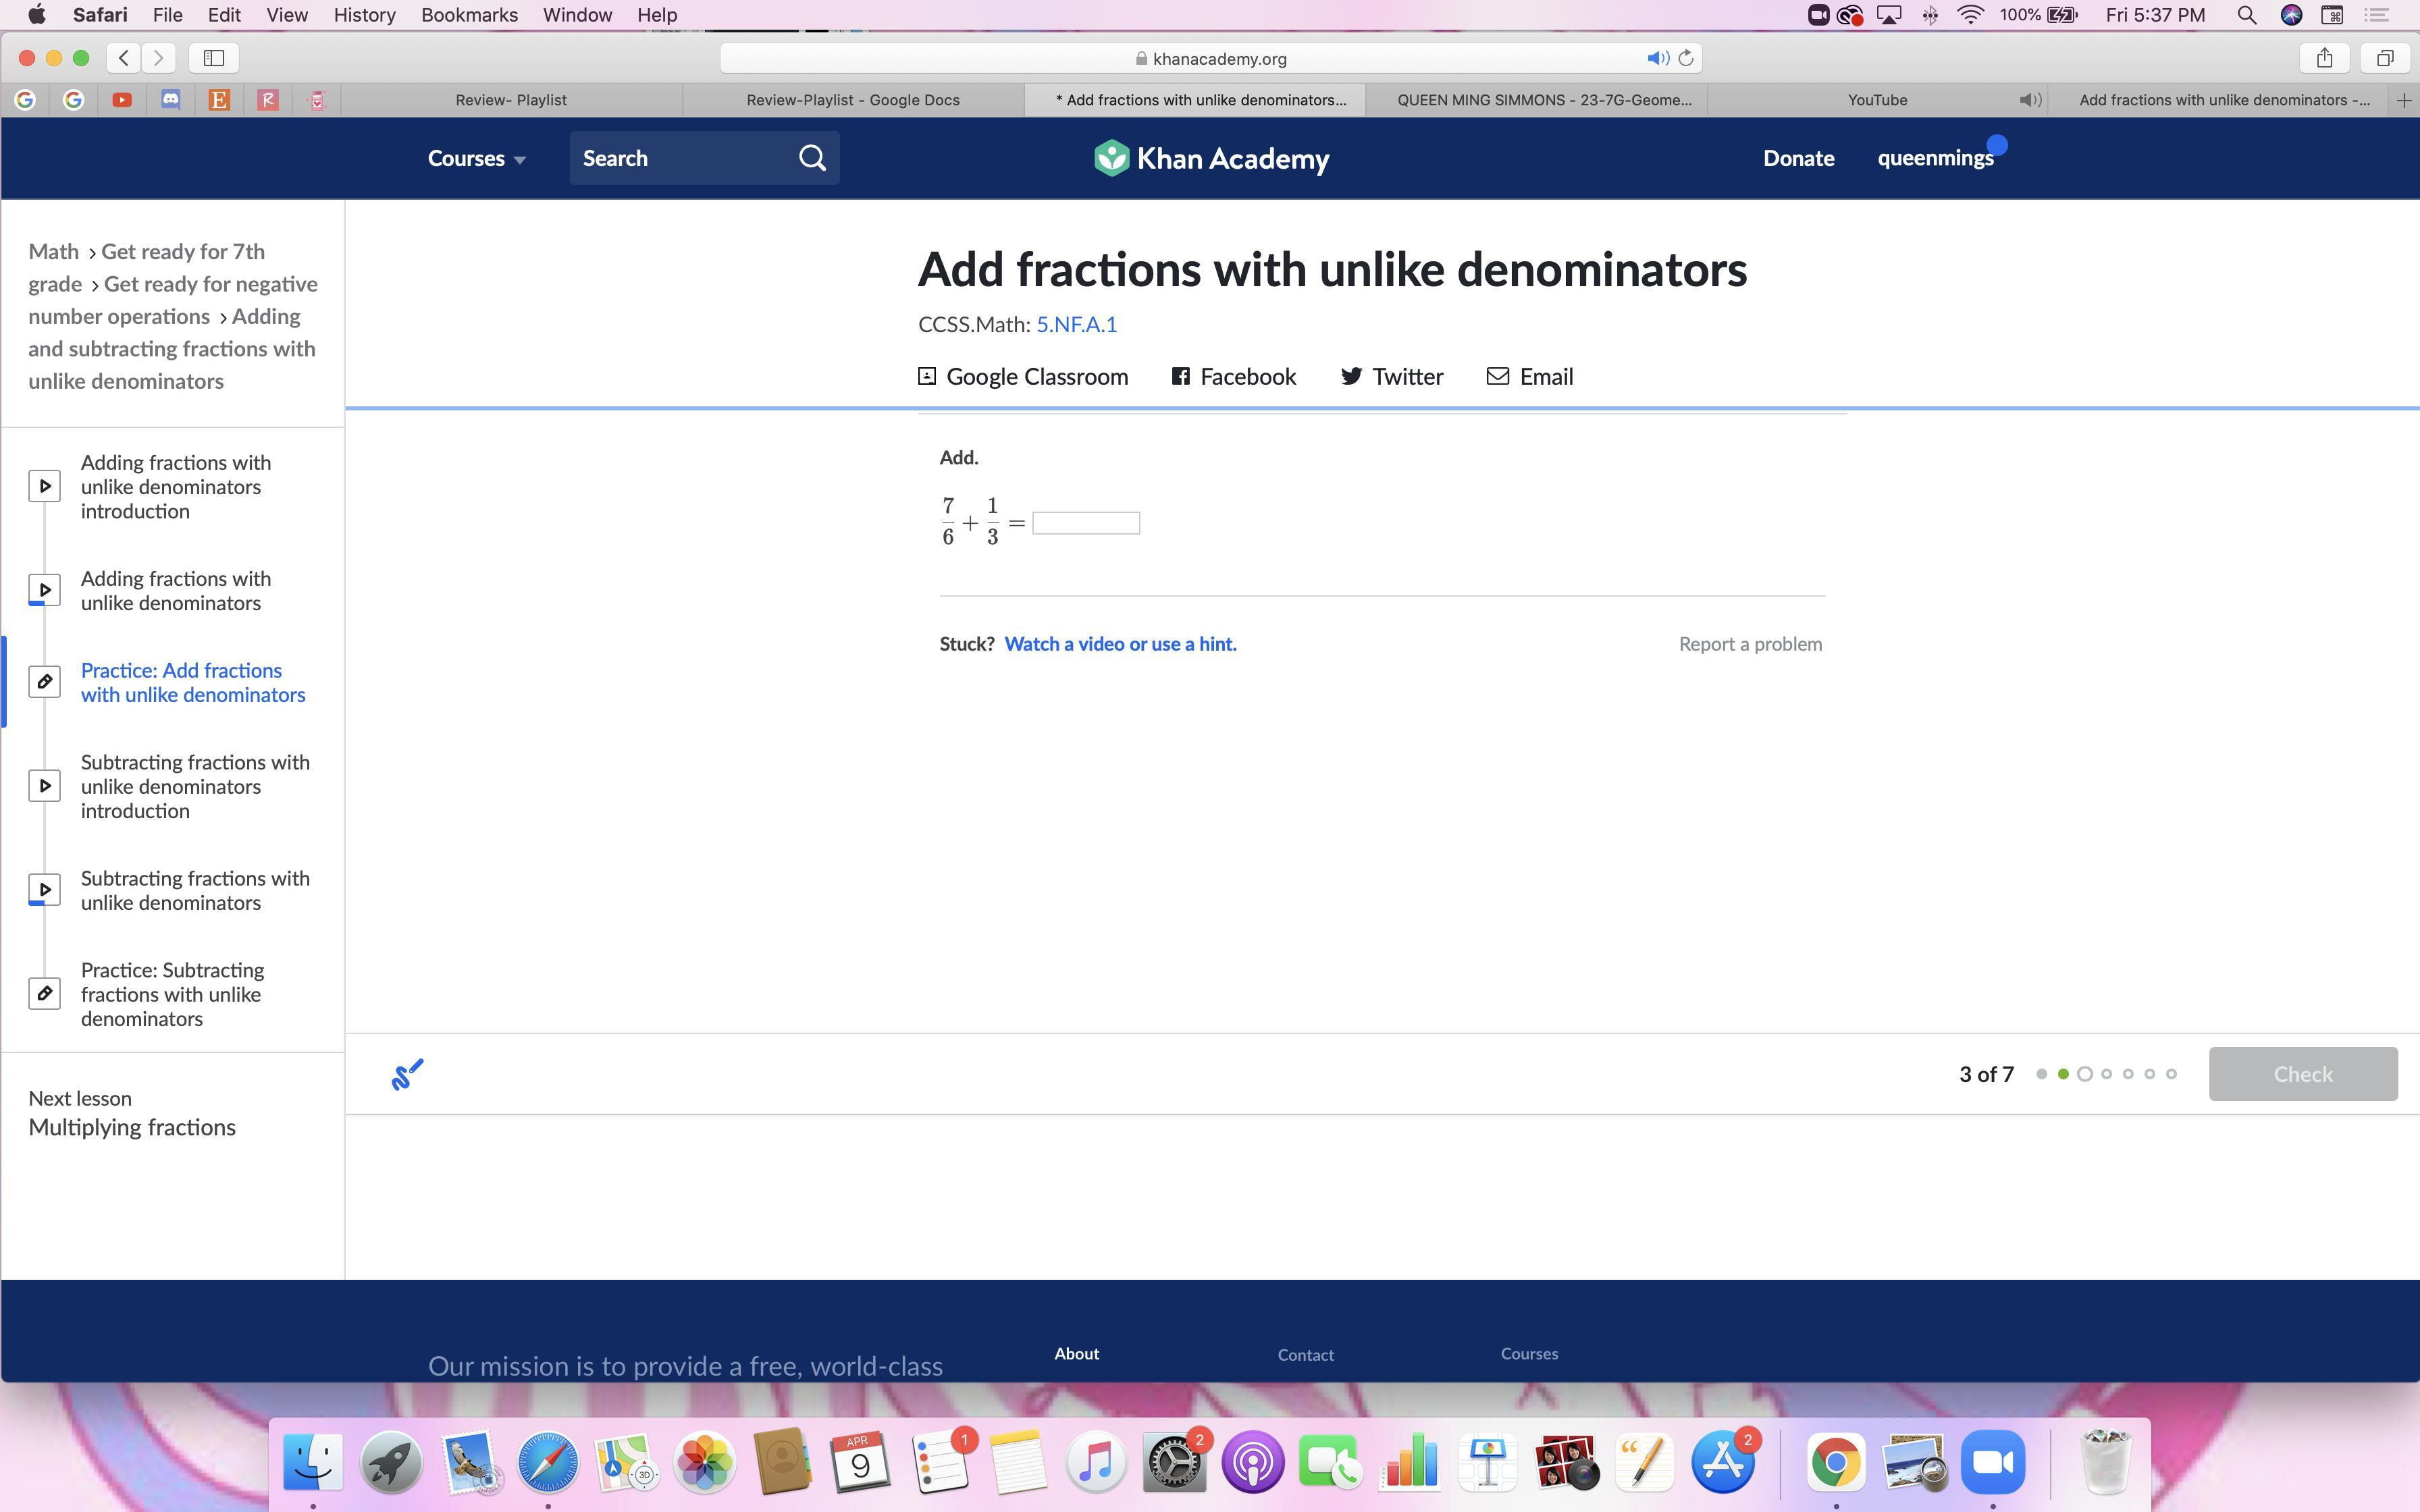2420x1512 pixels.
Task: Click the Safari reload page icon
Action: tap(1686, 58)
